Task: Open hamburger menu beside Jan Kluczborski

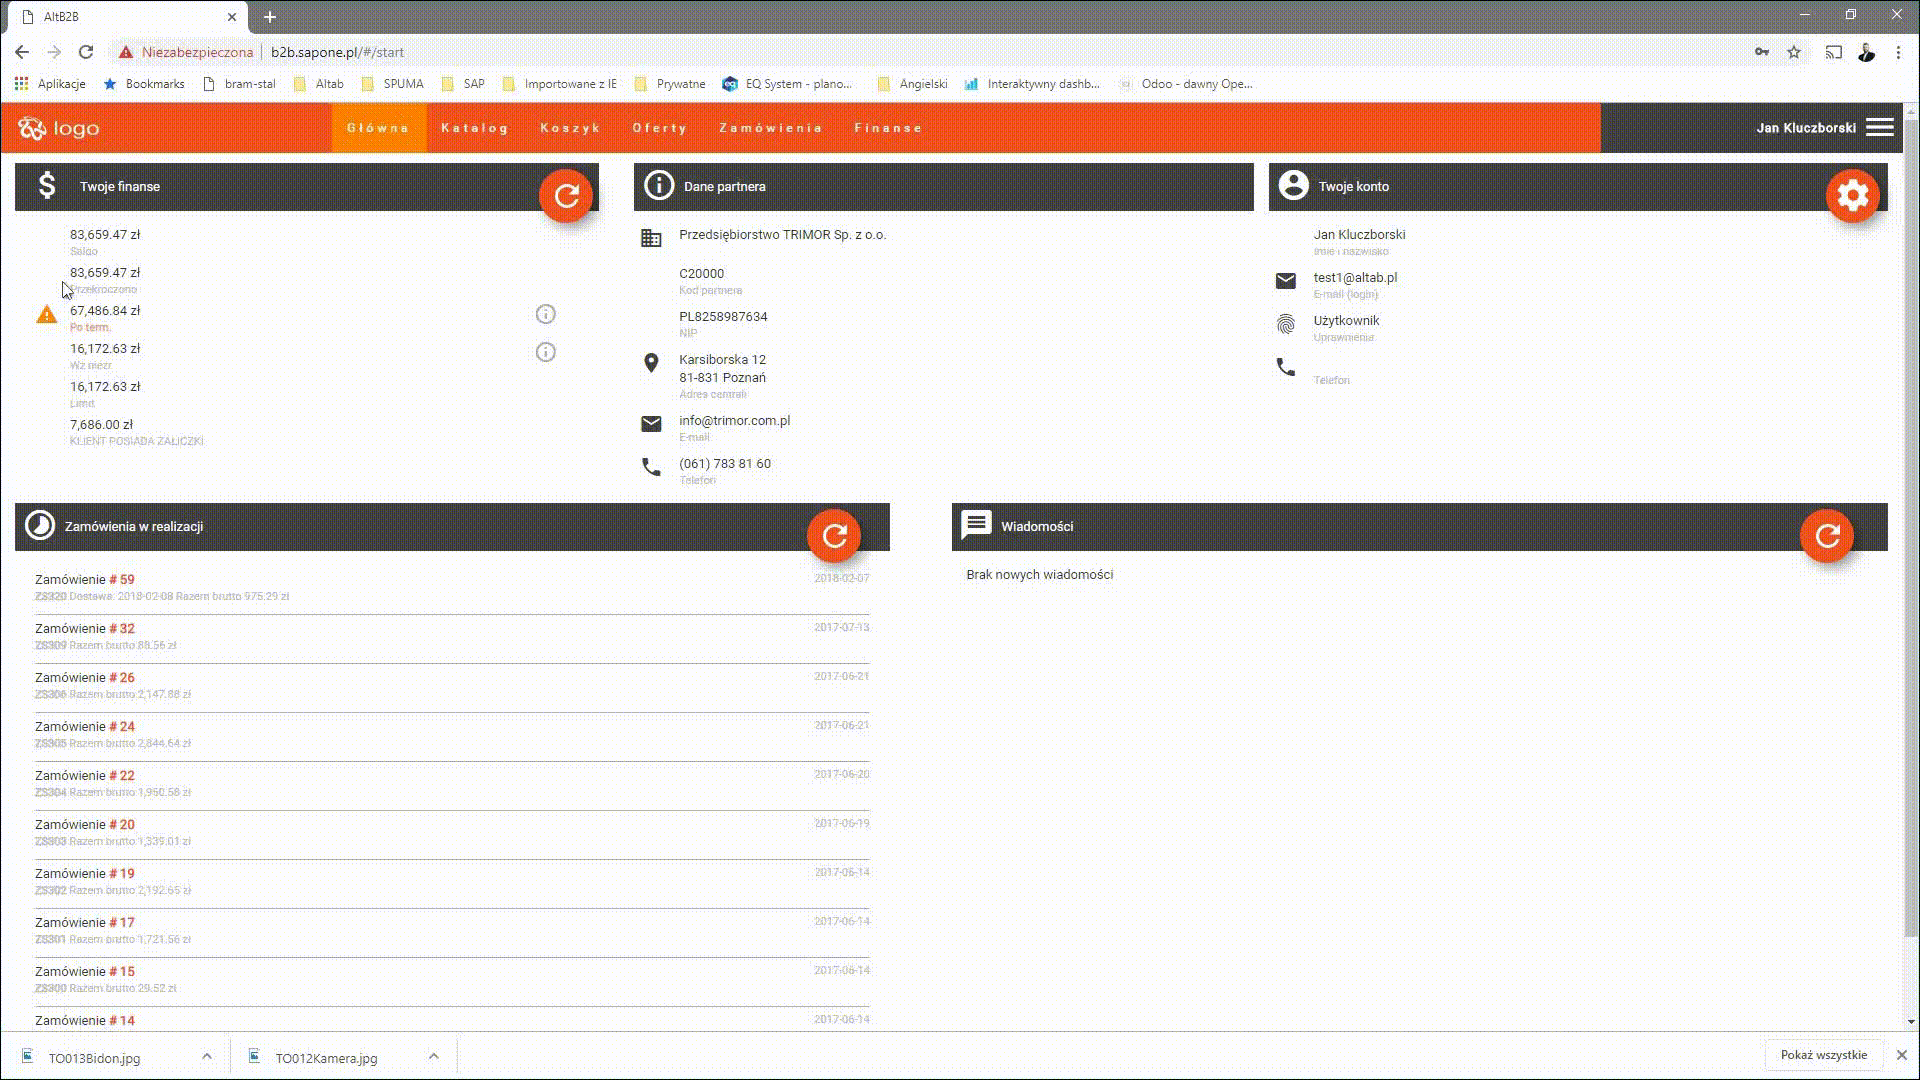Action: tap(1880, 128)
